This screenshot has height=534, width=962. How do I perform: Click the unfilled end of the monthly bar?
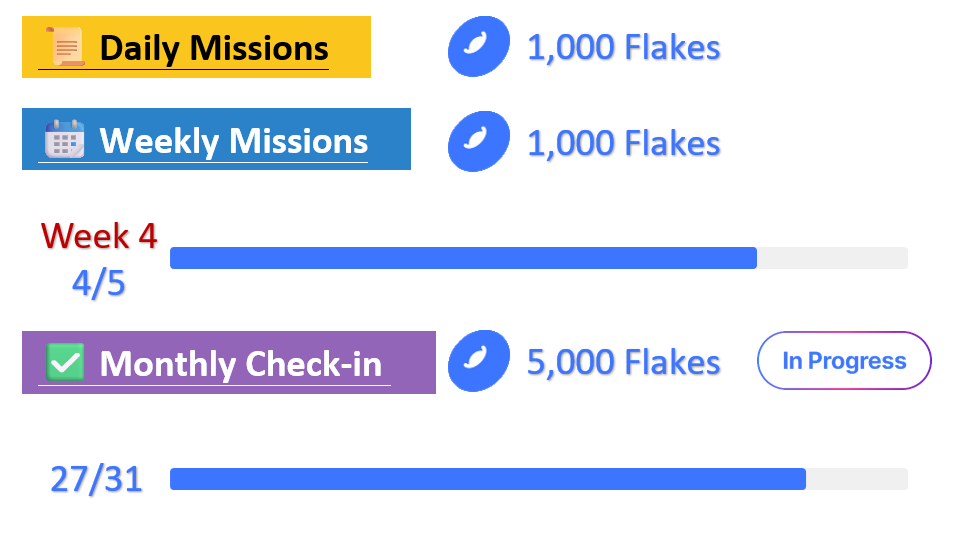[857, 479]
